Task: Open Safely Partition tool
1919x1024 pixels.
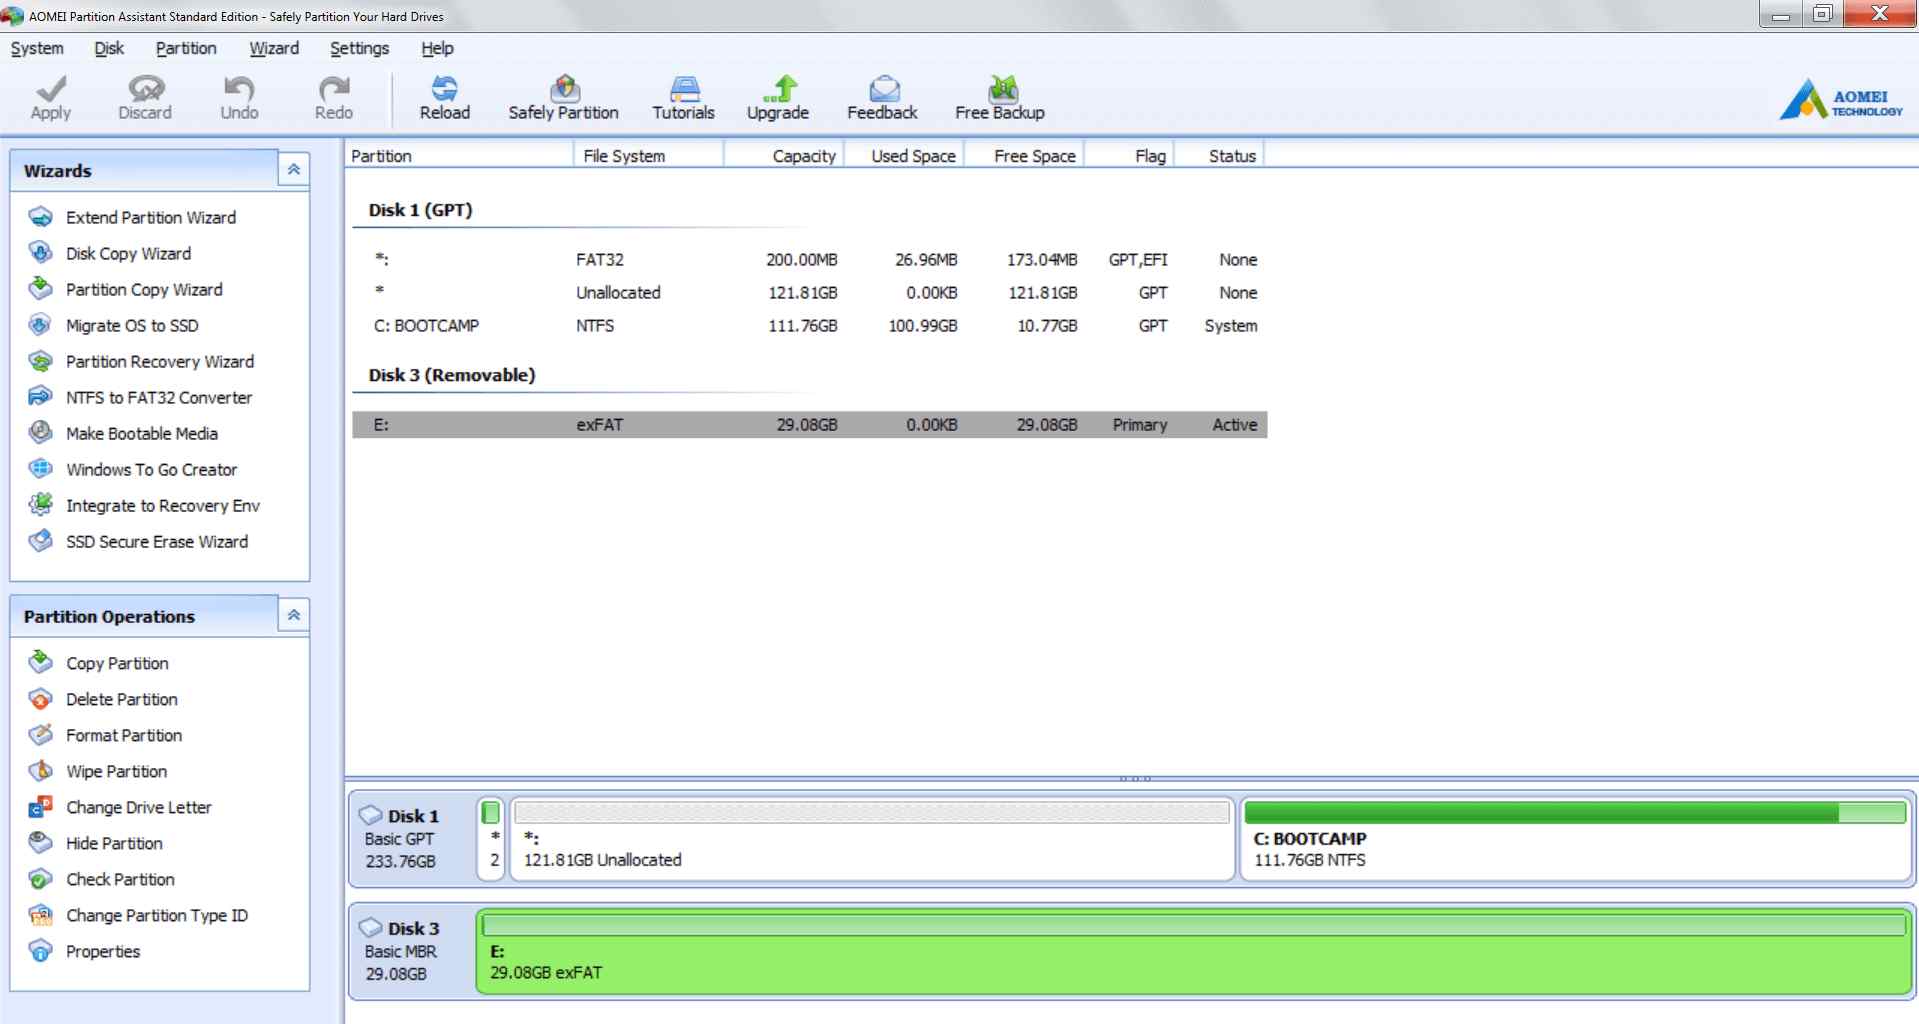Action: tap(564, 98)
